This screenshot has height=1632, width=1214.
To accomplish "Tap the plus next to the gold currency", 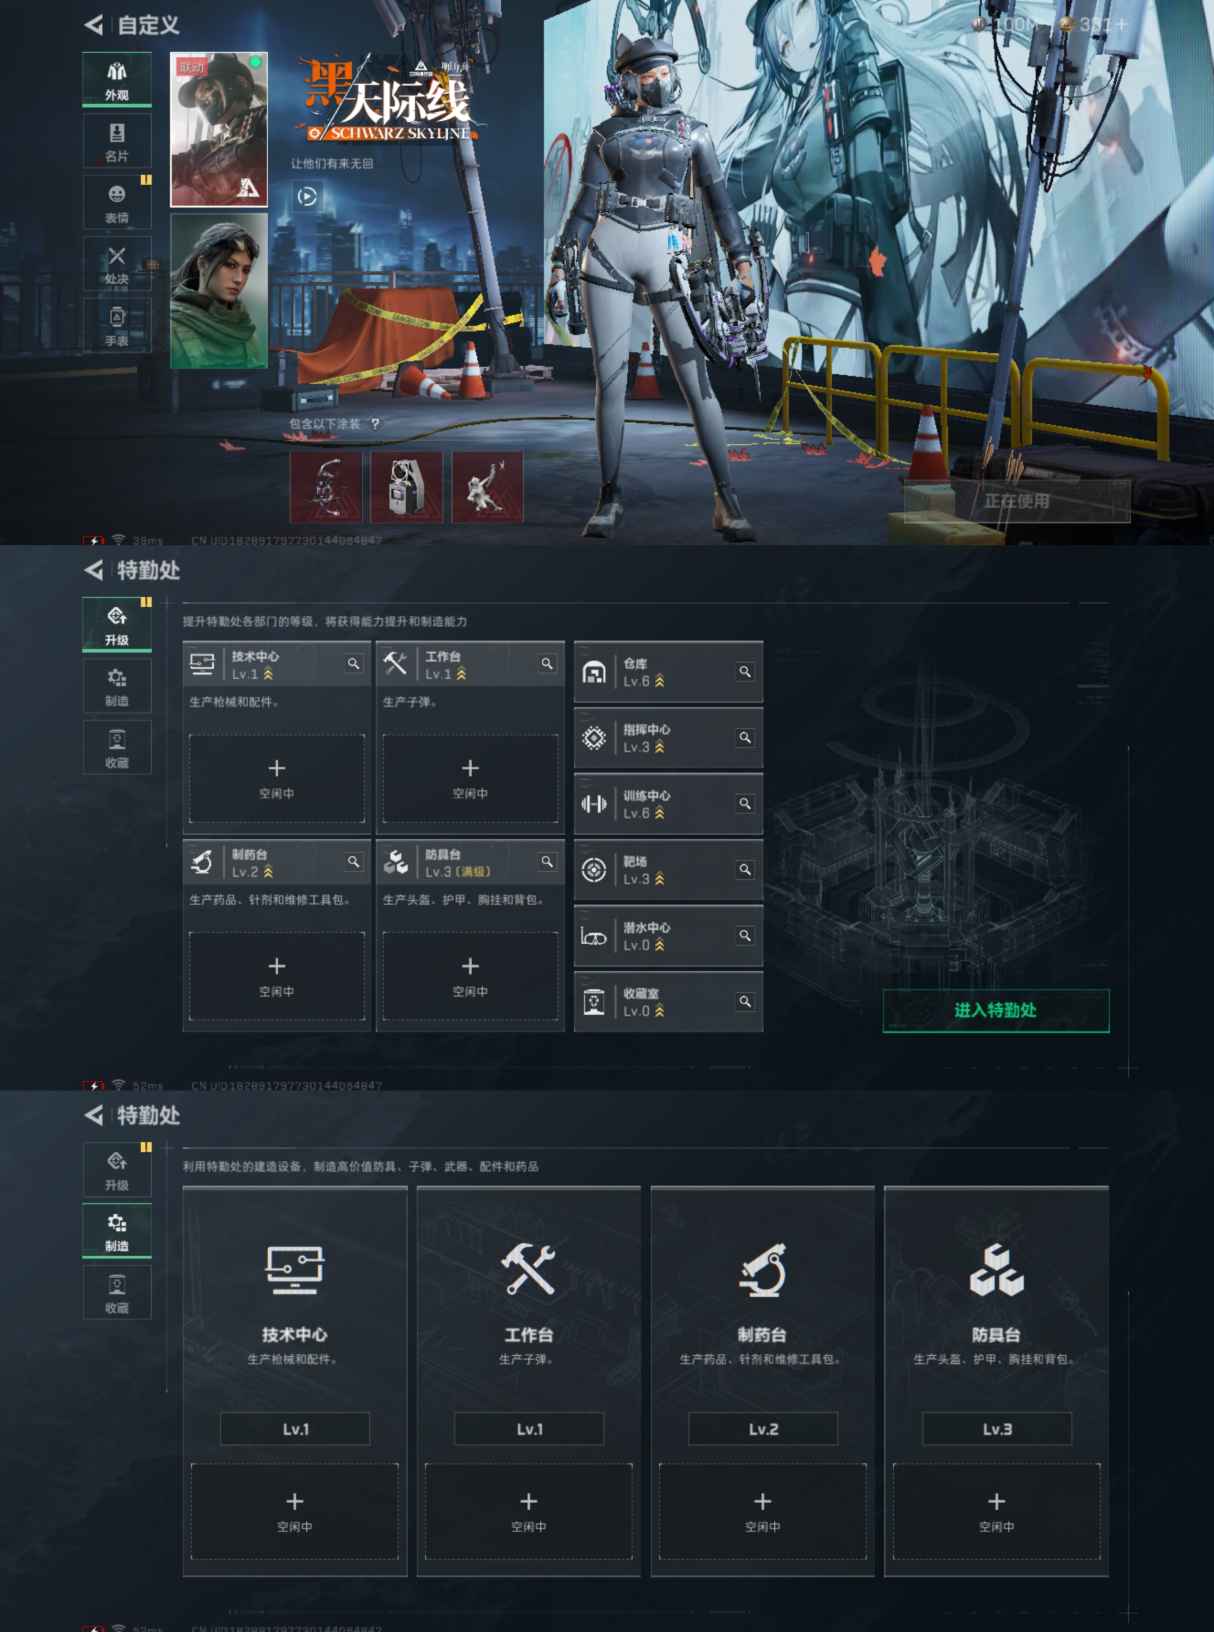I will coord(1119,24).
